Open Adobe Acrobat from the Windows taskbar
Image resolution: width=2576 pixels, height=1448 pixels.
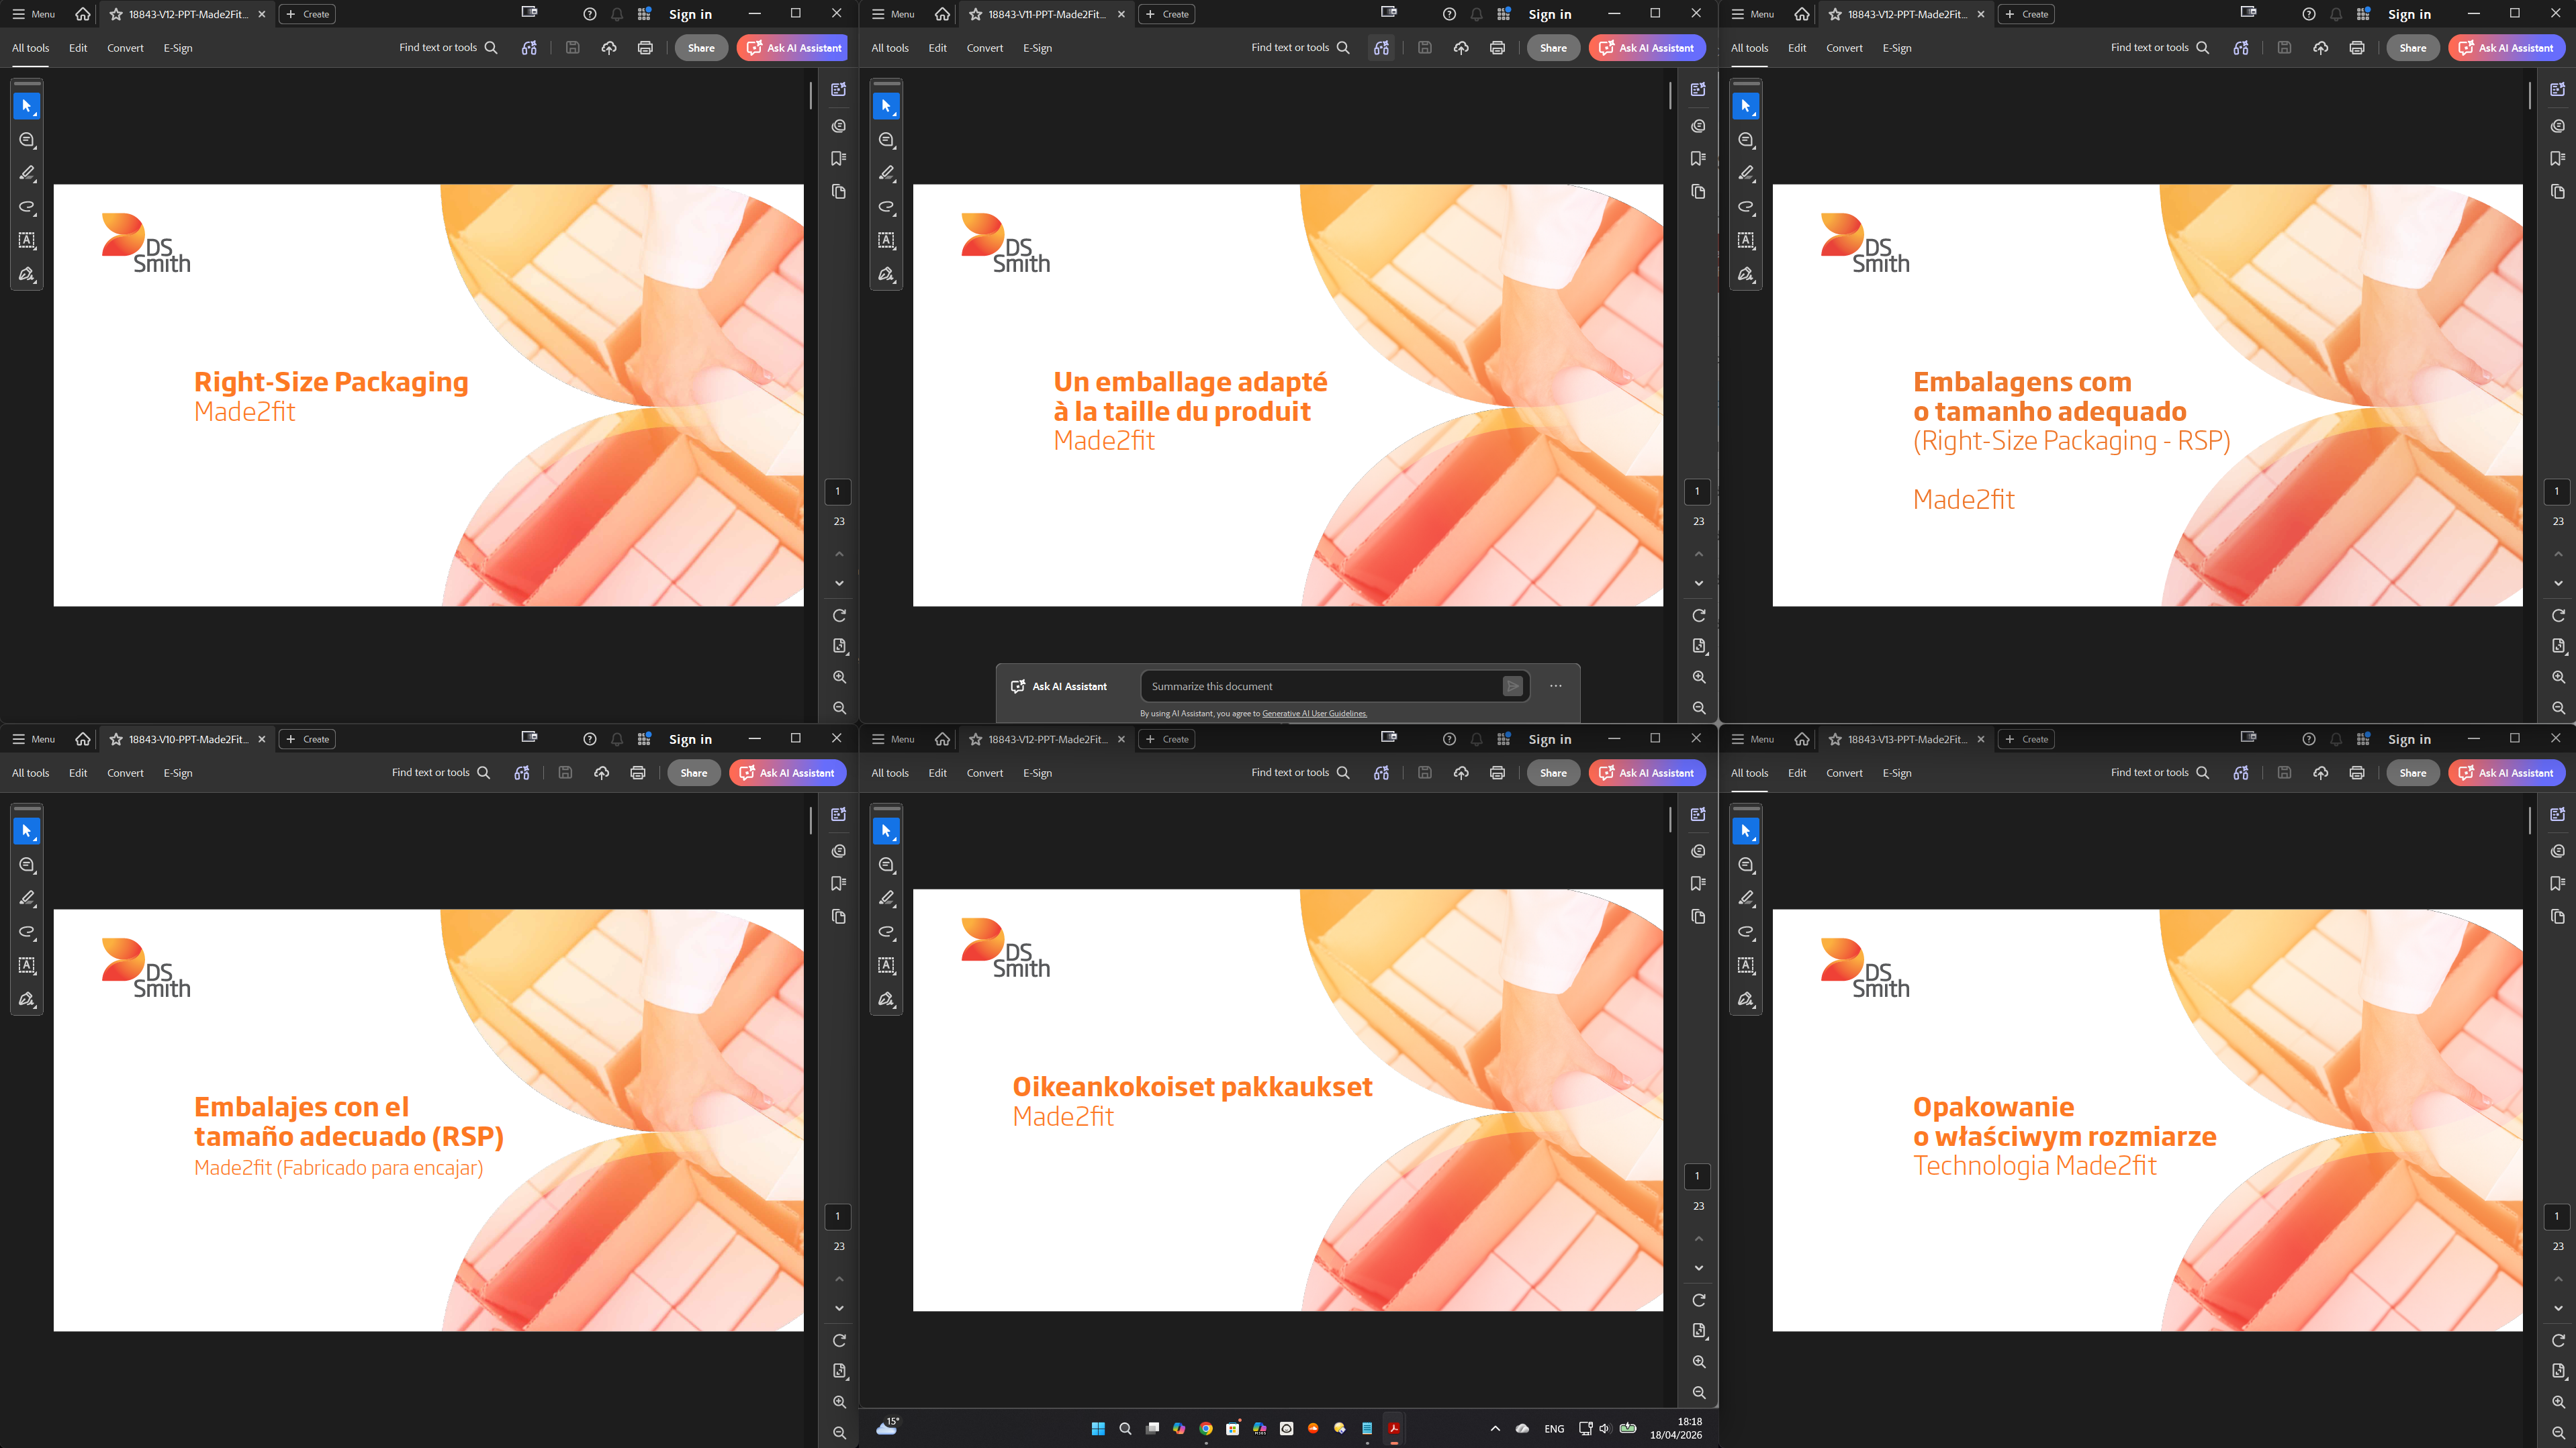[1393, 1428]
